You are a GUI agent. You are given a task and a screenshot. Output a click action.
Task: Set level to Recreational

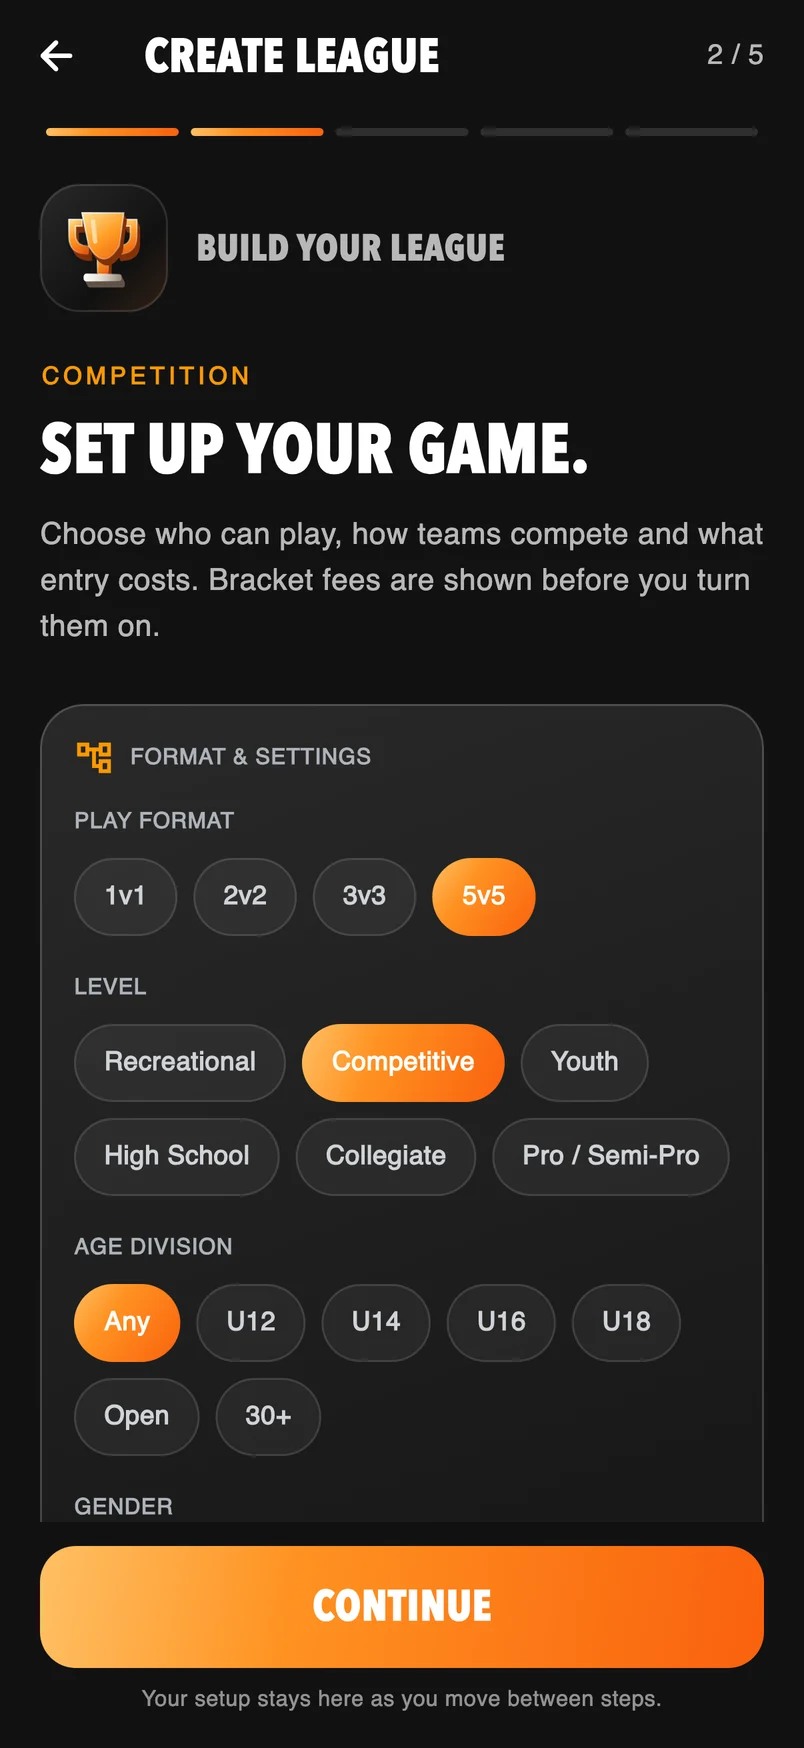(180, 1062)
